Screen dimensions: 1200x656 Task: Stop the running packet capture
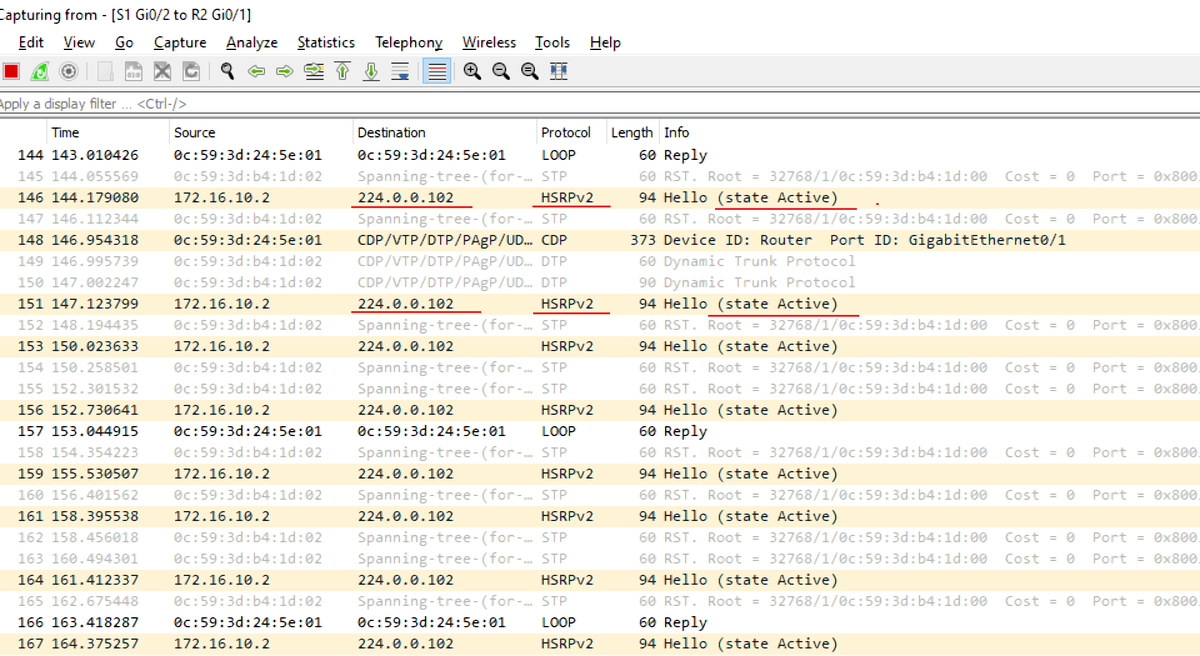tap(11, 72)
